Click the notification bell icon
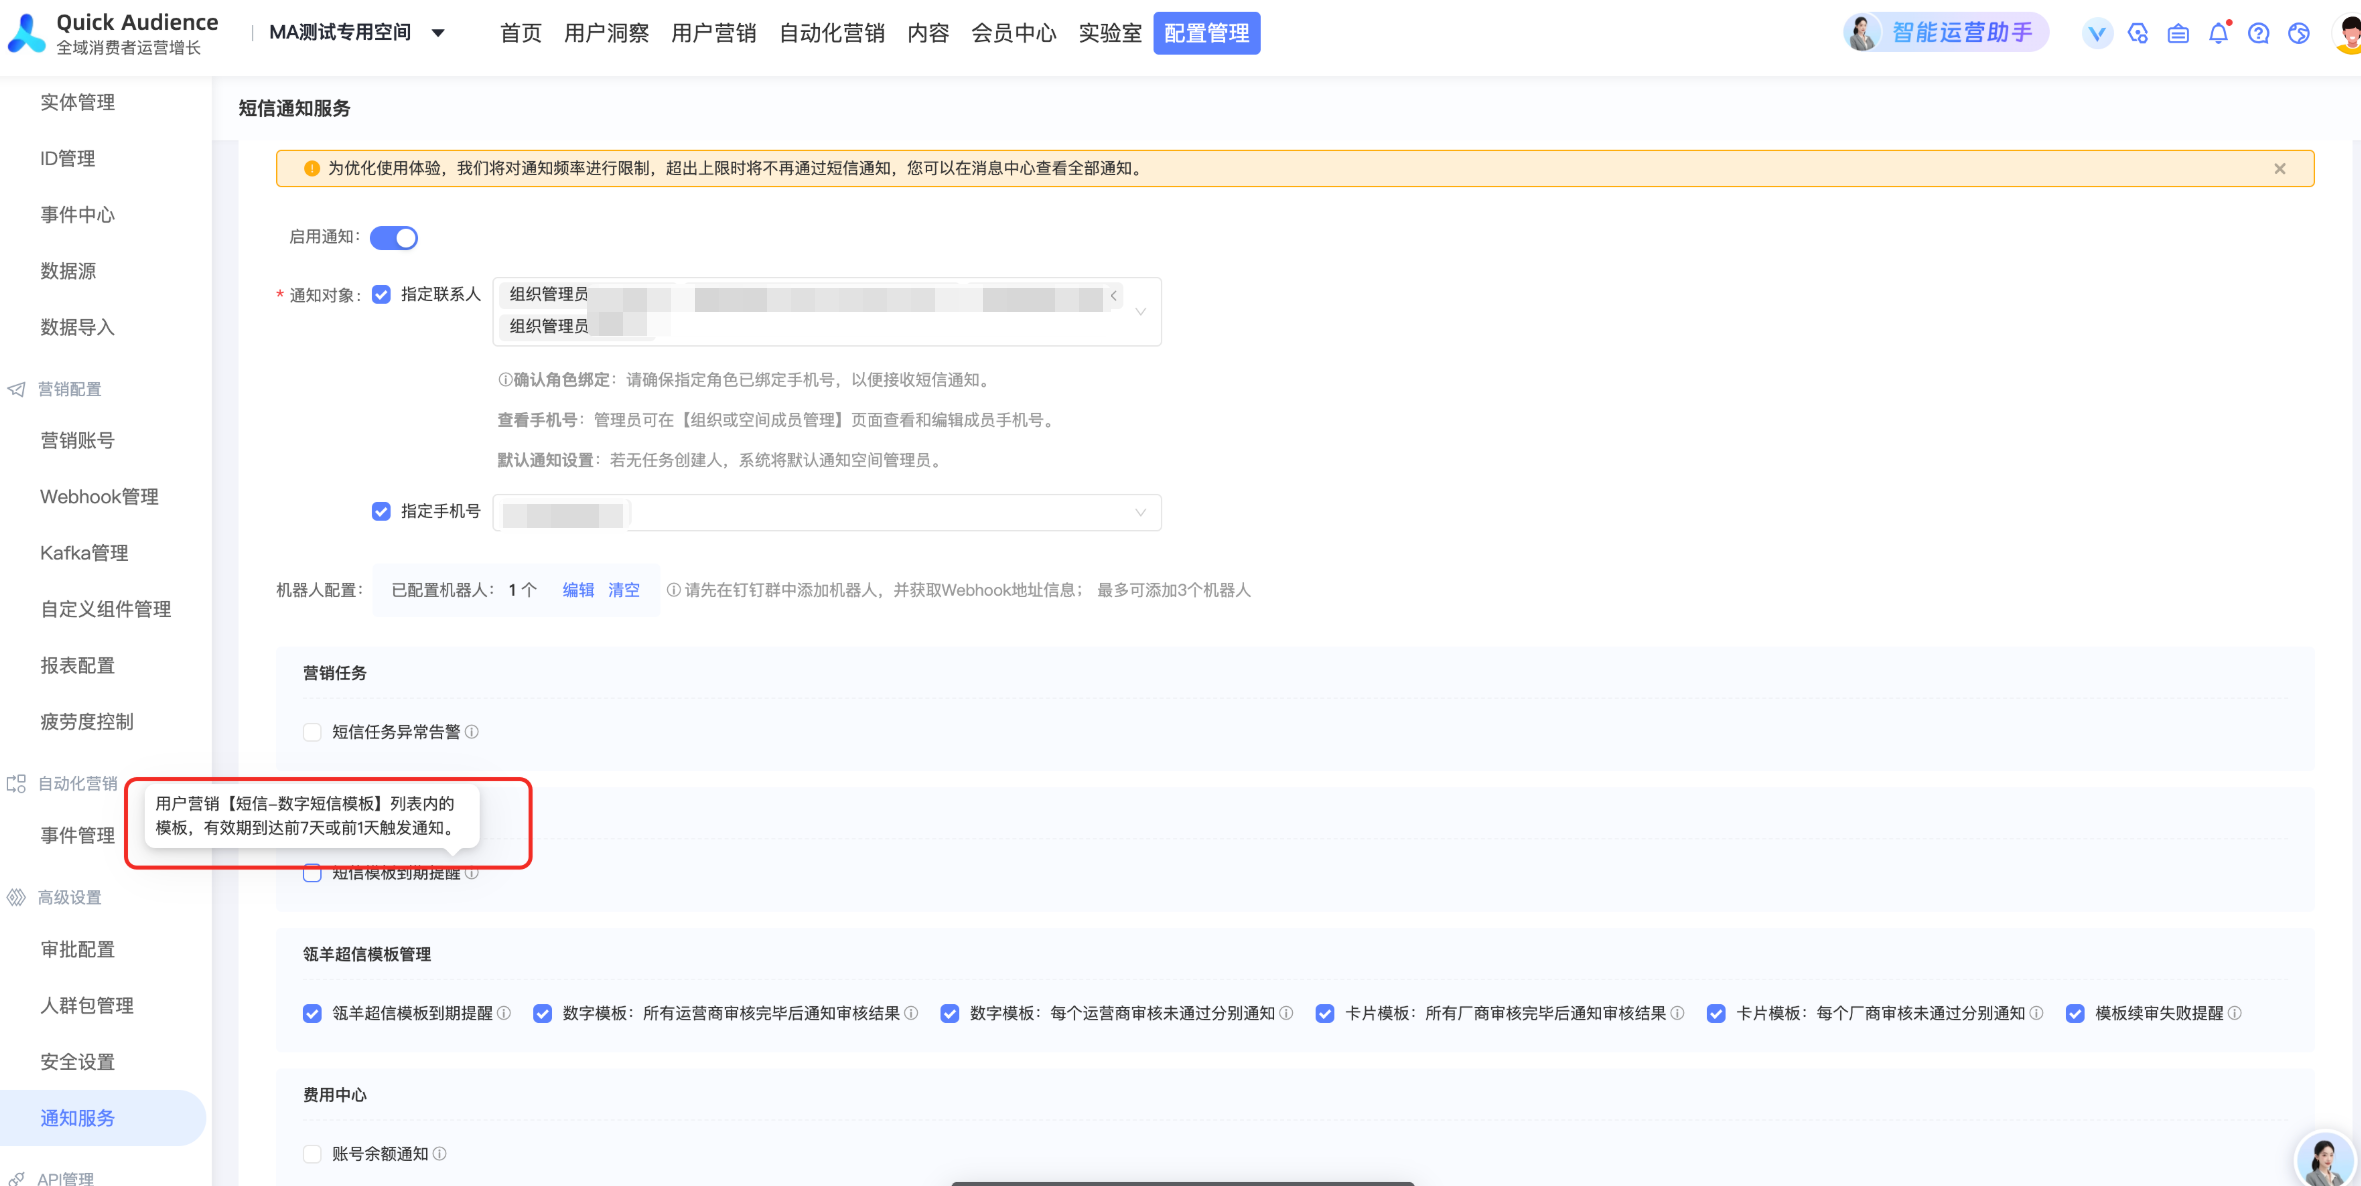Image resolution: width=2361 pixels, height=1186 pixels. 2218,33
